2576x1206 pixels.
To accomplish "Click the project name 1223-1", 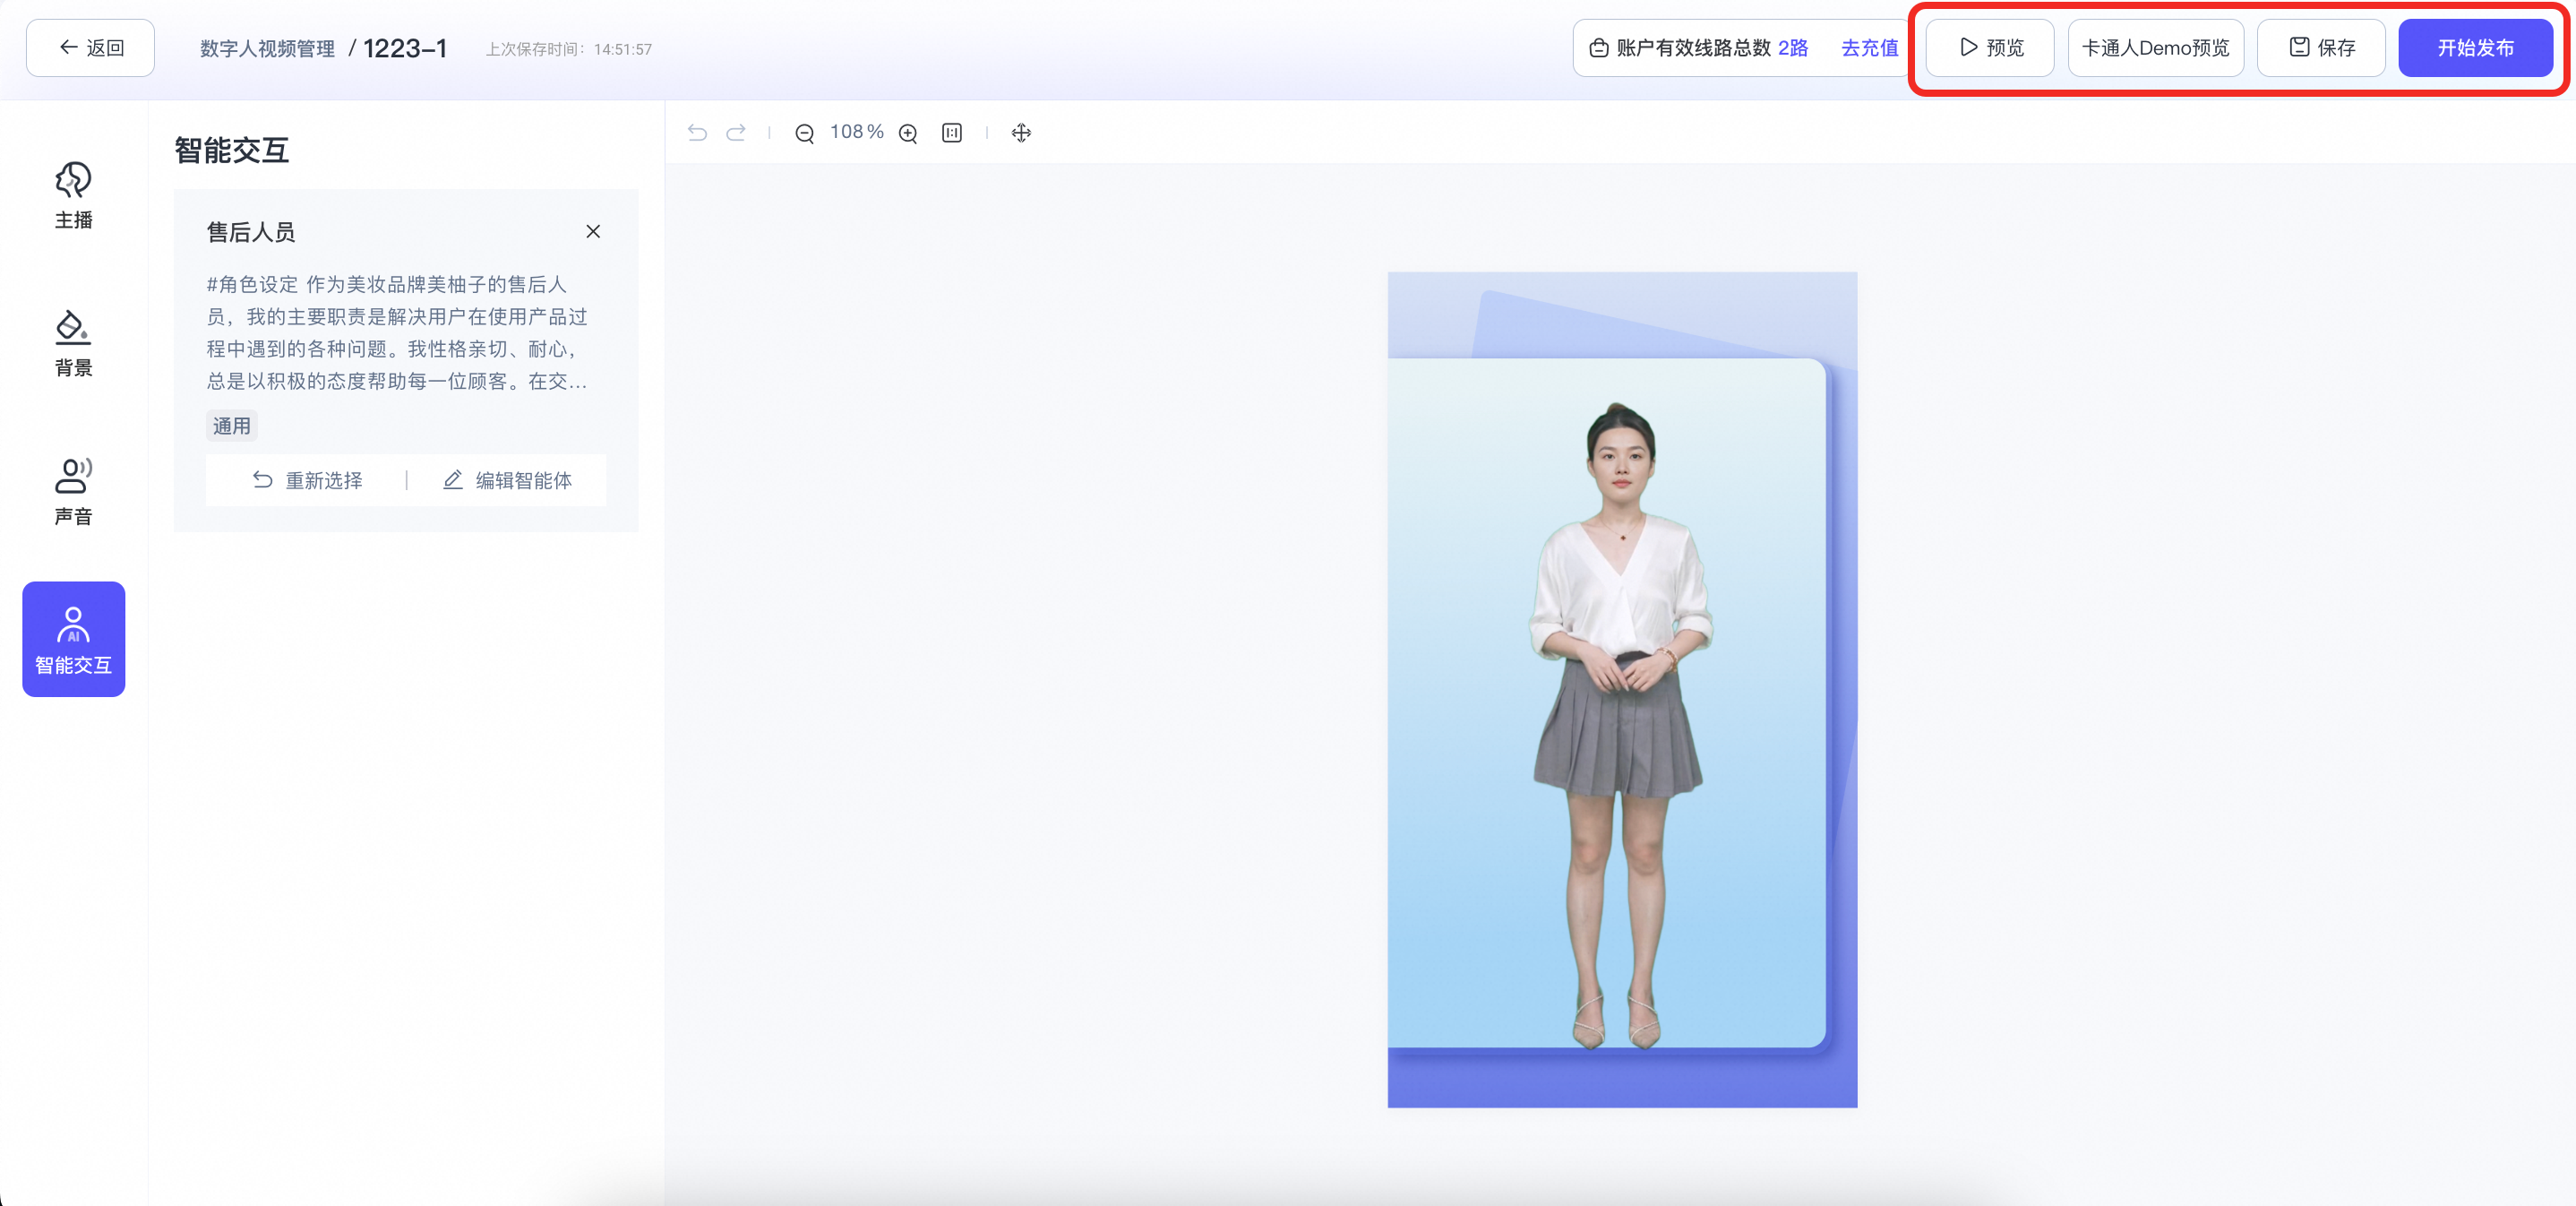I will 404,48.
